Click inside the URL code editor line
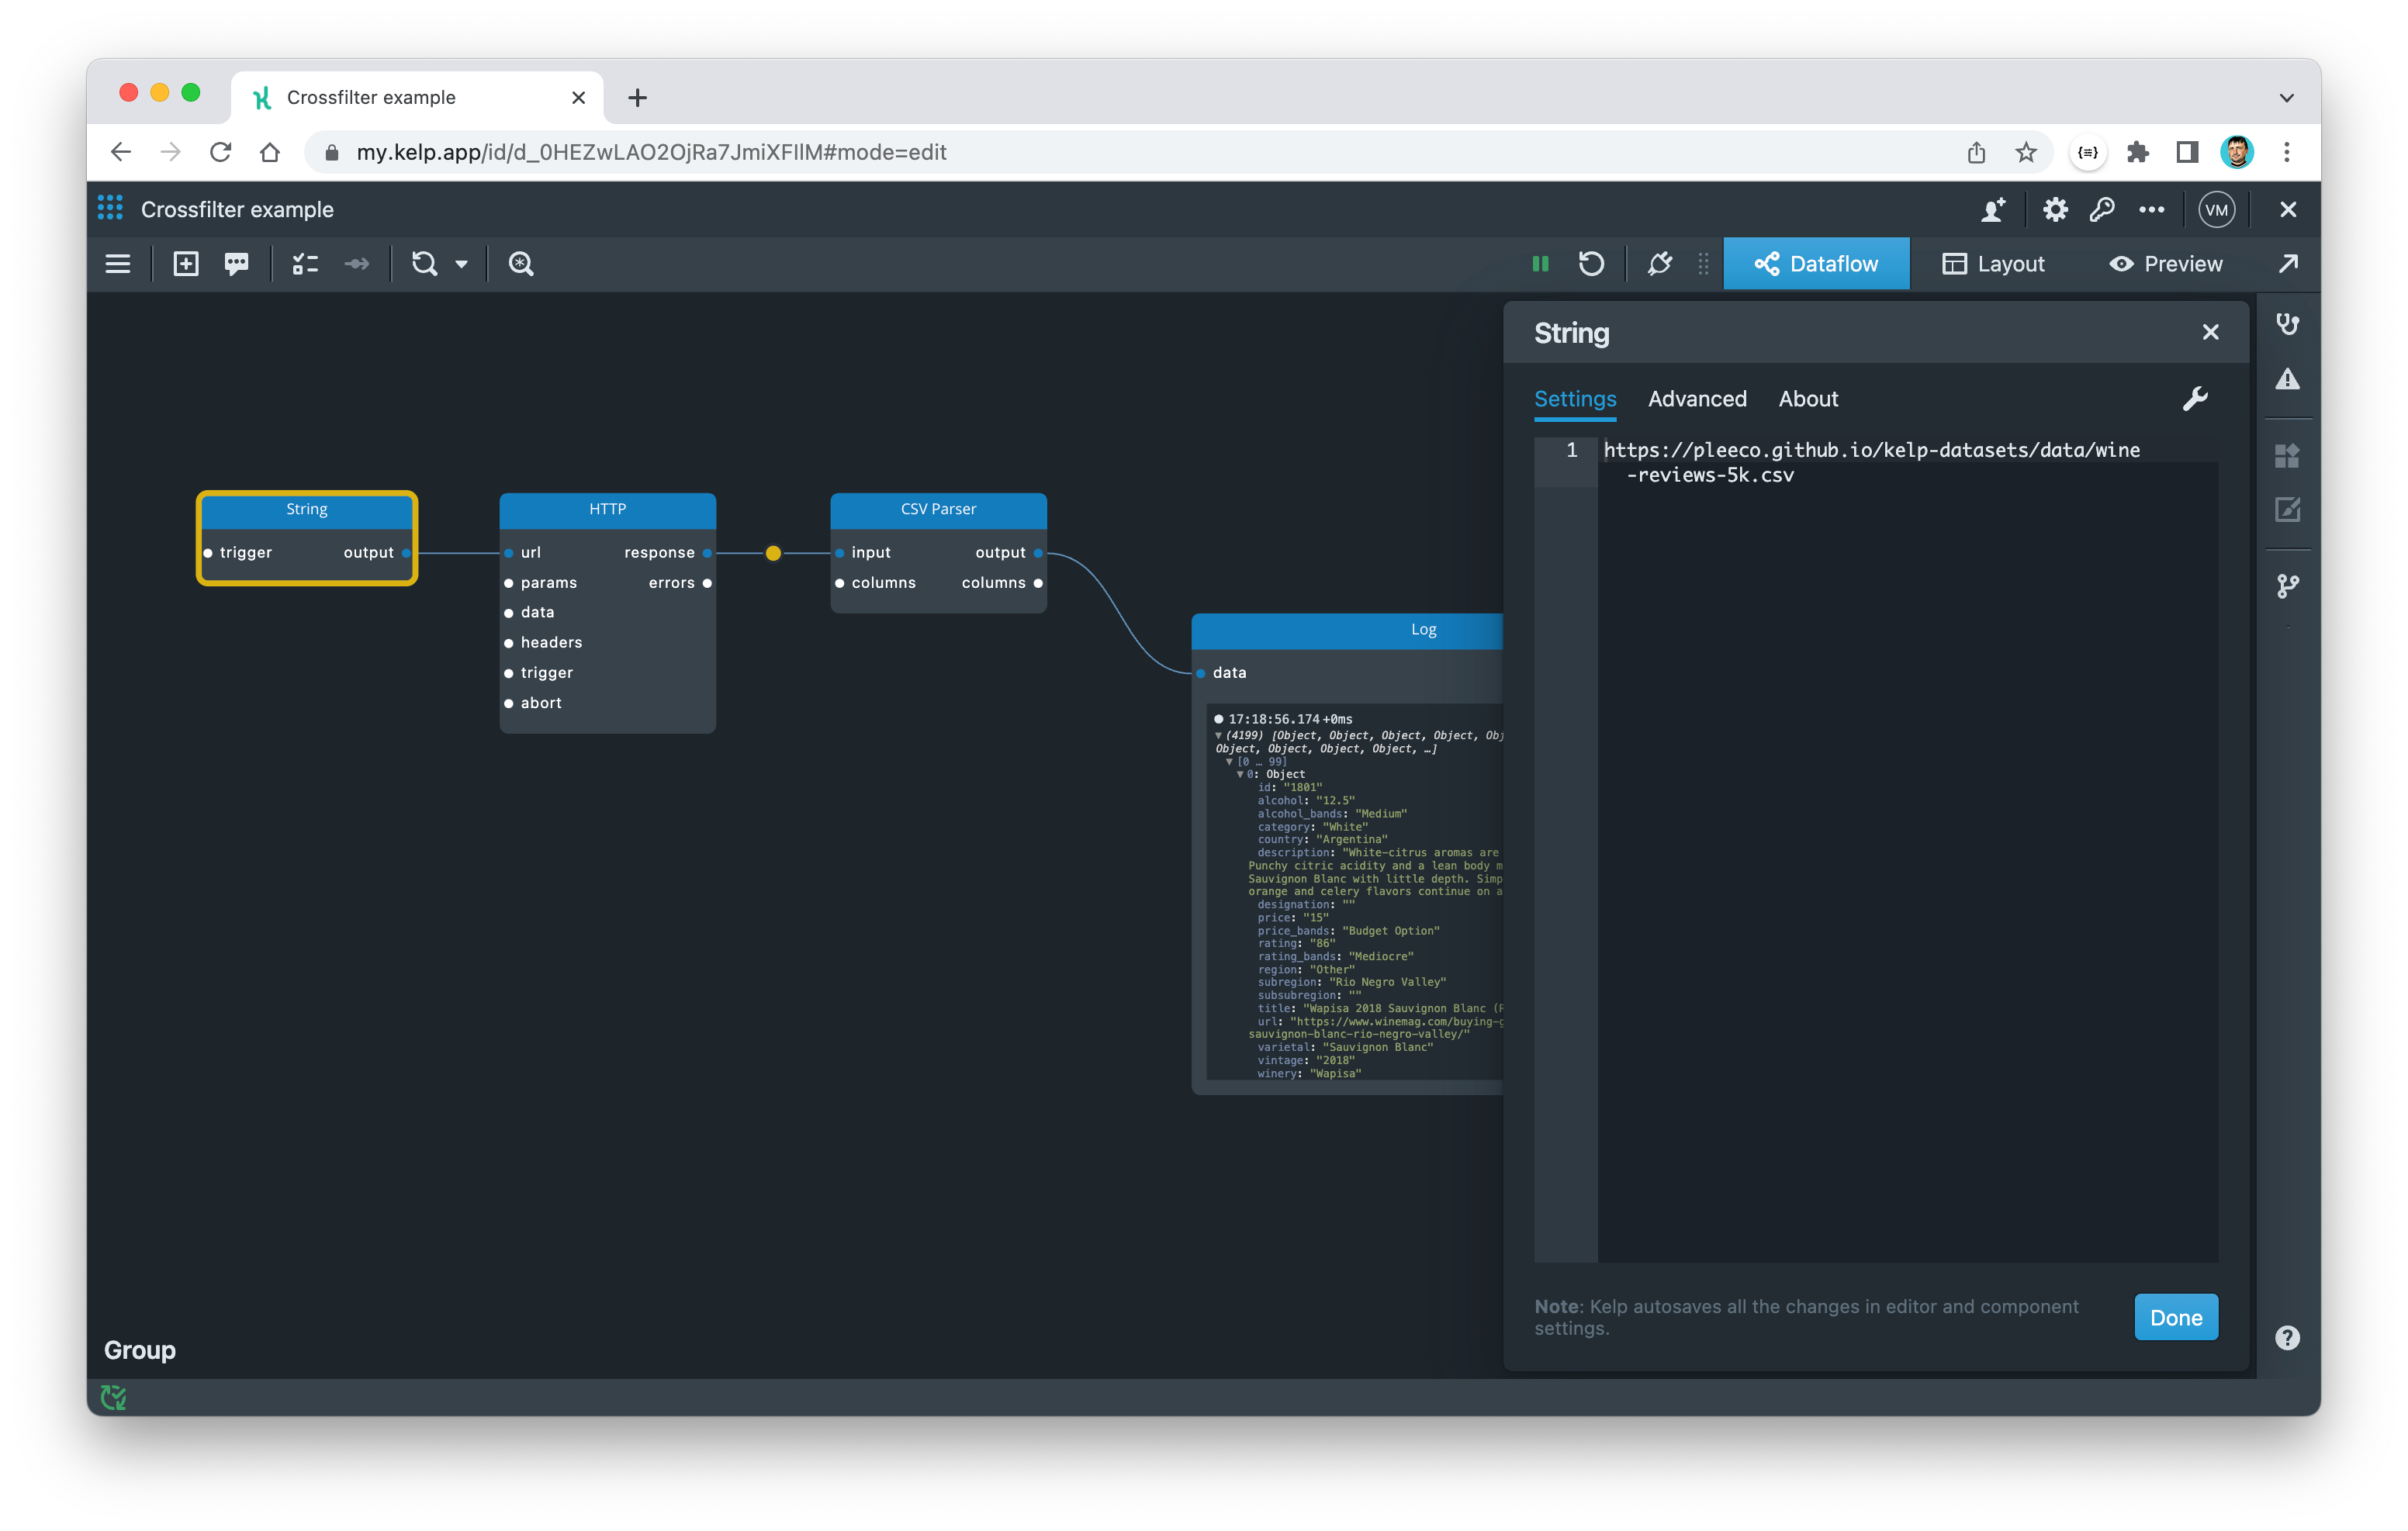 click(x=1871, y=451)
